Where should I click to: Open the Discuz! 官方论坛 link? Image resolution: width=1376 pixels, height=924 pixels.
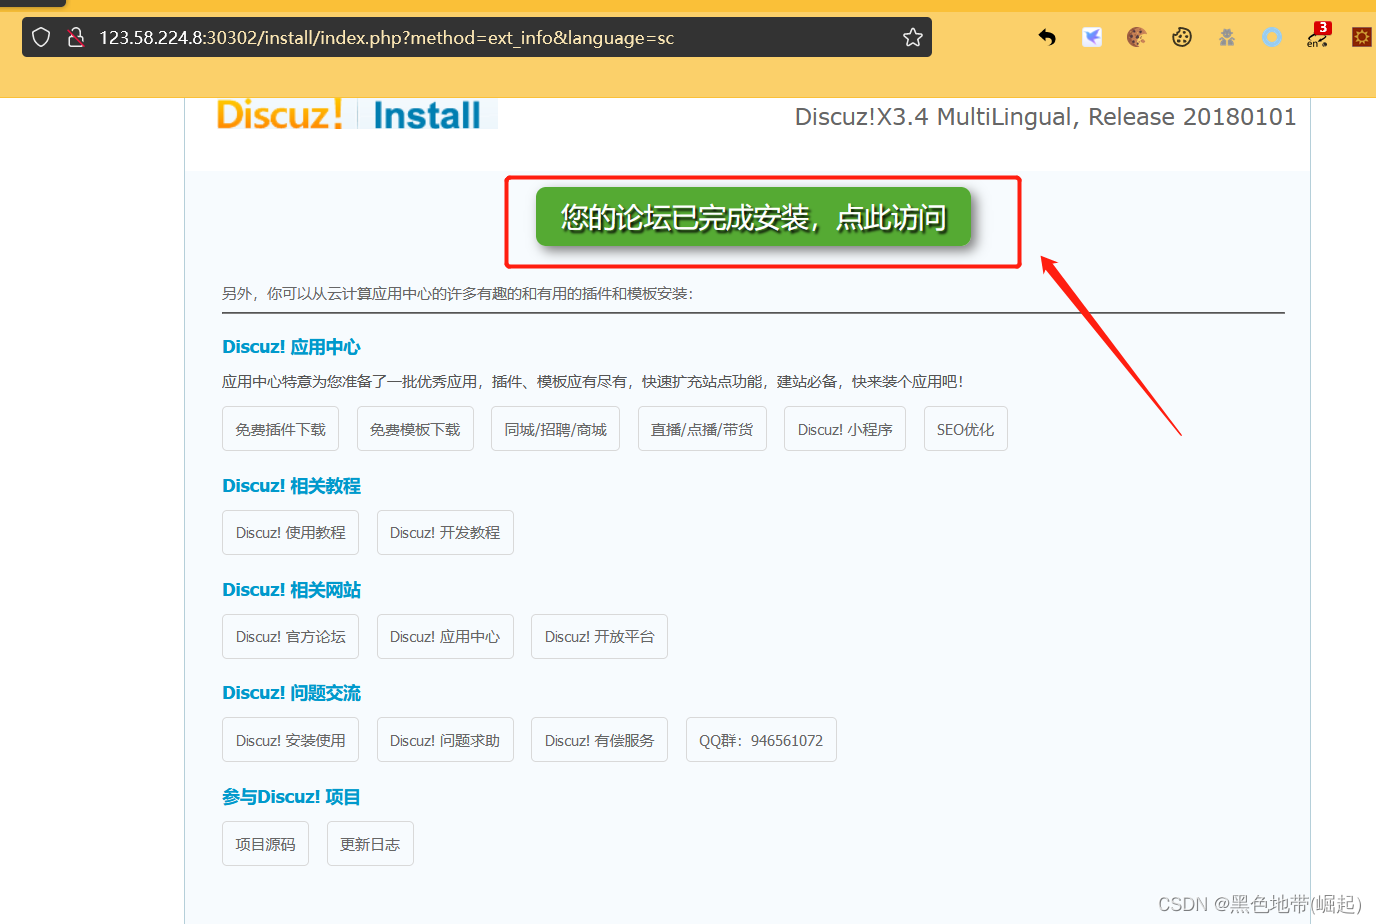click(x=290, y=636)
